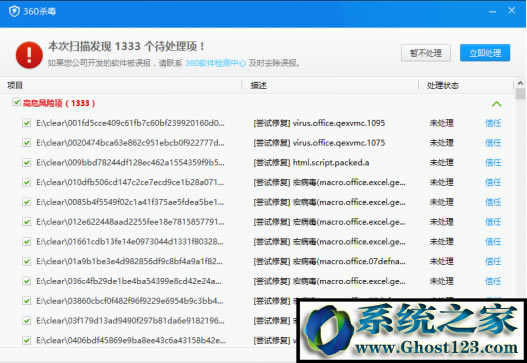Viewport: 527px width, 363px height.
Task: Close the 360杀毒 window
Action: coord(512,10)
